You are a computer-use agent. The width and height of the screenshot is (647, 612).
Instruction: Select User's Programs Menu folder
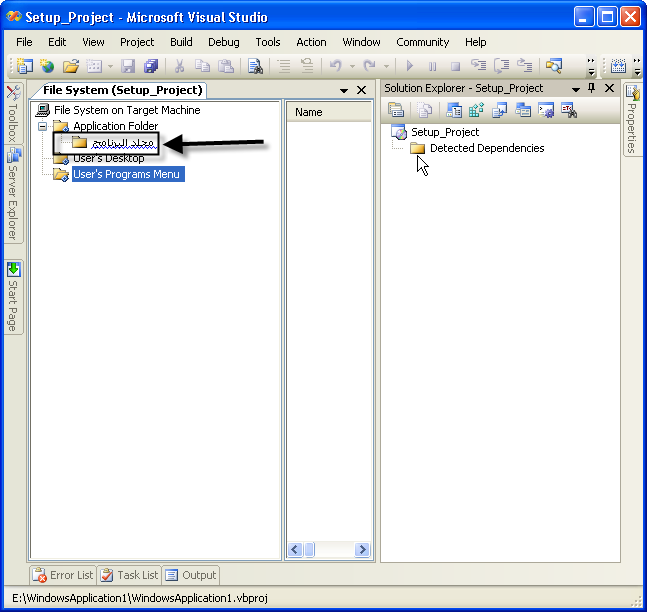(128, 174)
